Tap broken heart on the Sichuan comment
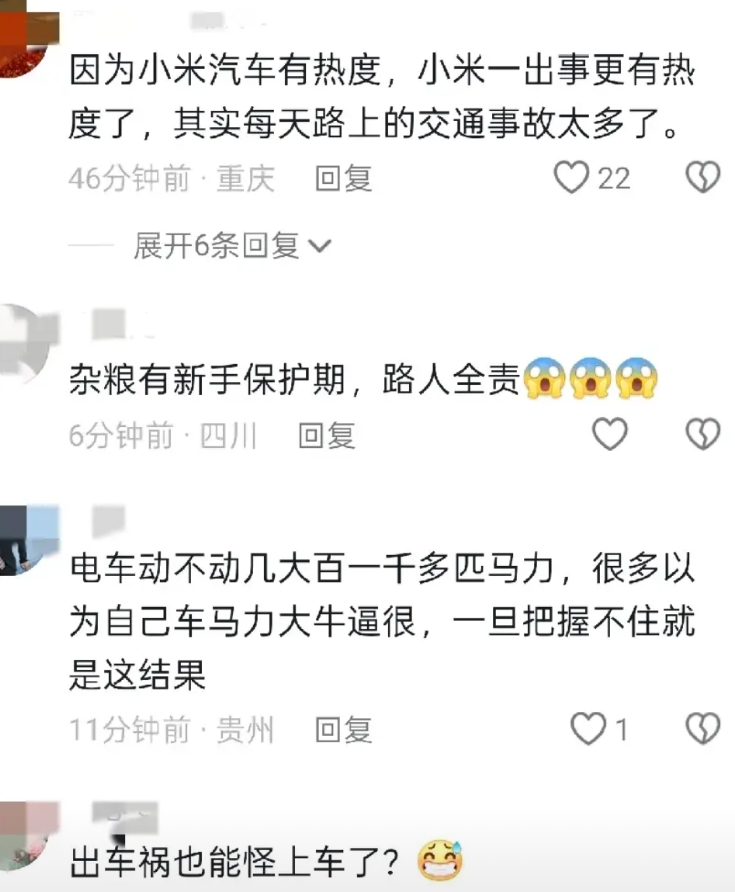This screenshot has height=892, width=735. [x=703, y=434]
